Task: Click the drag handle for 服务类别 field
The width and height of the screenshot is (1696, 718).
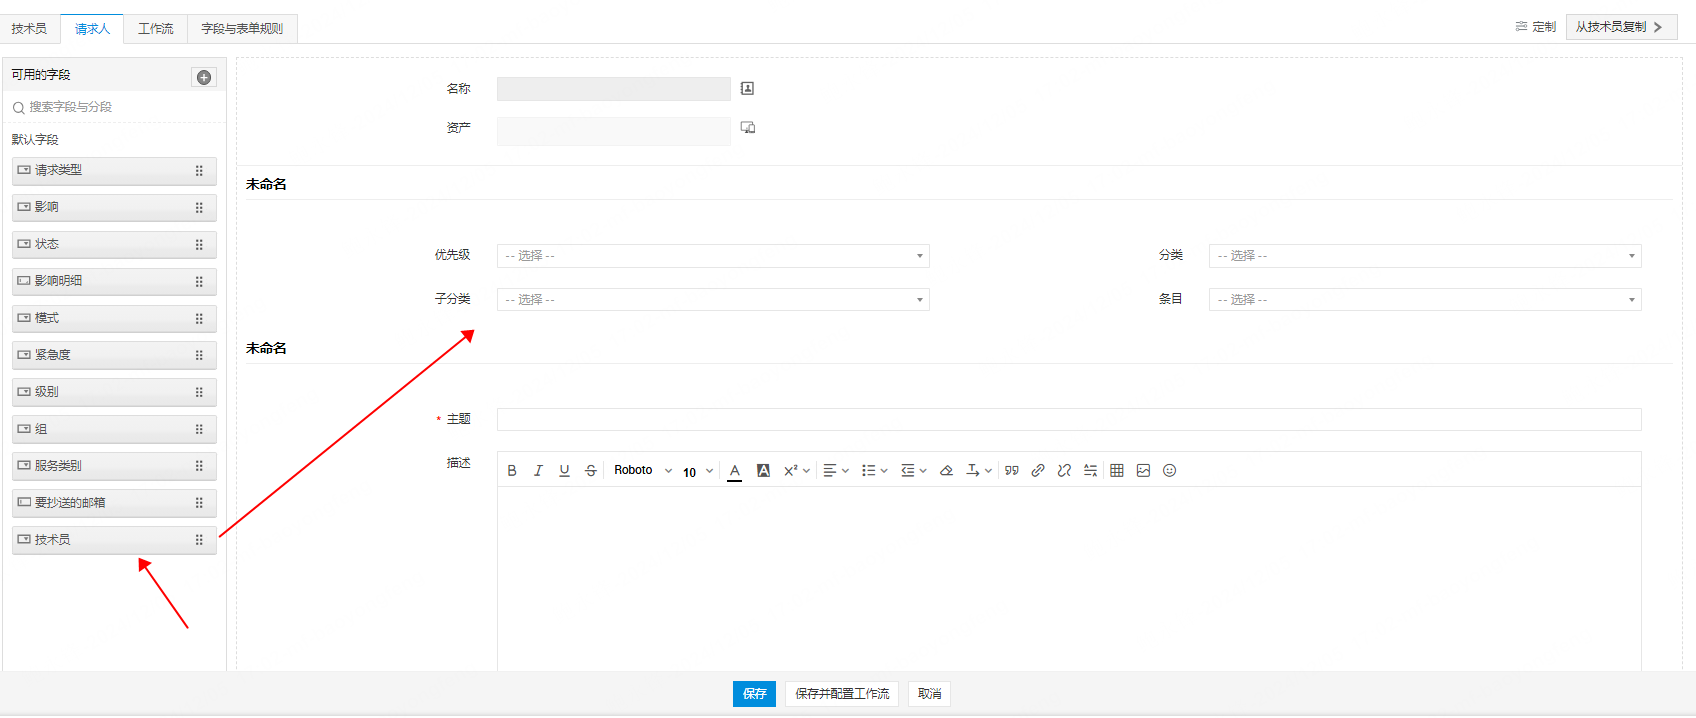Action: click(199, 466)
